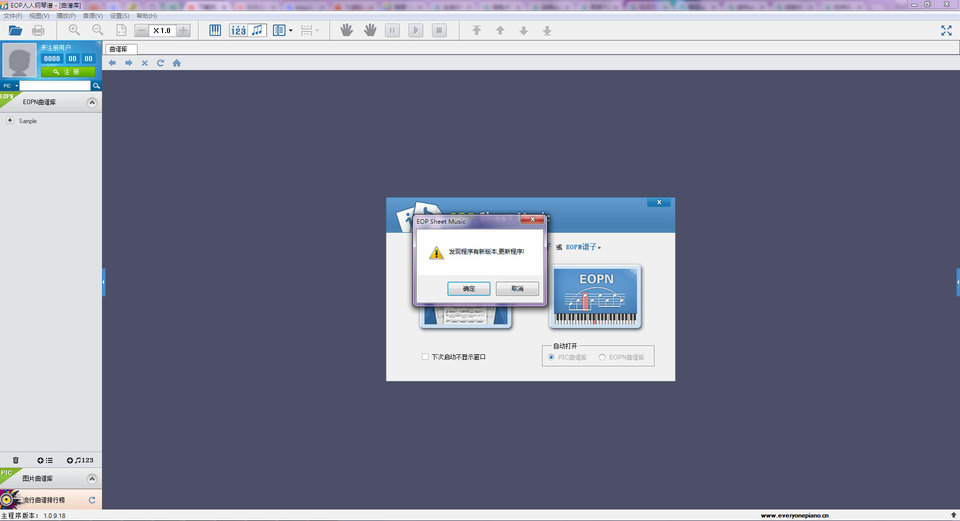Click the music note display icon
Image resolution: width=960 pixels, height=521 pixels.
(x=258, y=31)
